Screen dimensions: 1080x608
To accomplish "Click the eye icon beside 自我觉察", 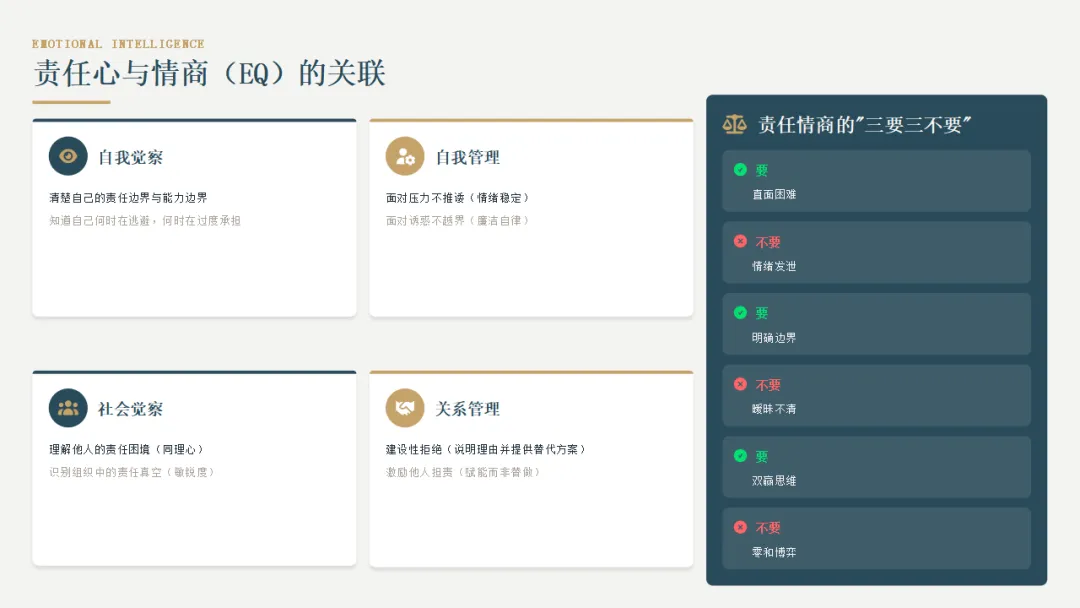I will (x=68, y=156).
